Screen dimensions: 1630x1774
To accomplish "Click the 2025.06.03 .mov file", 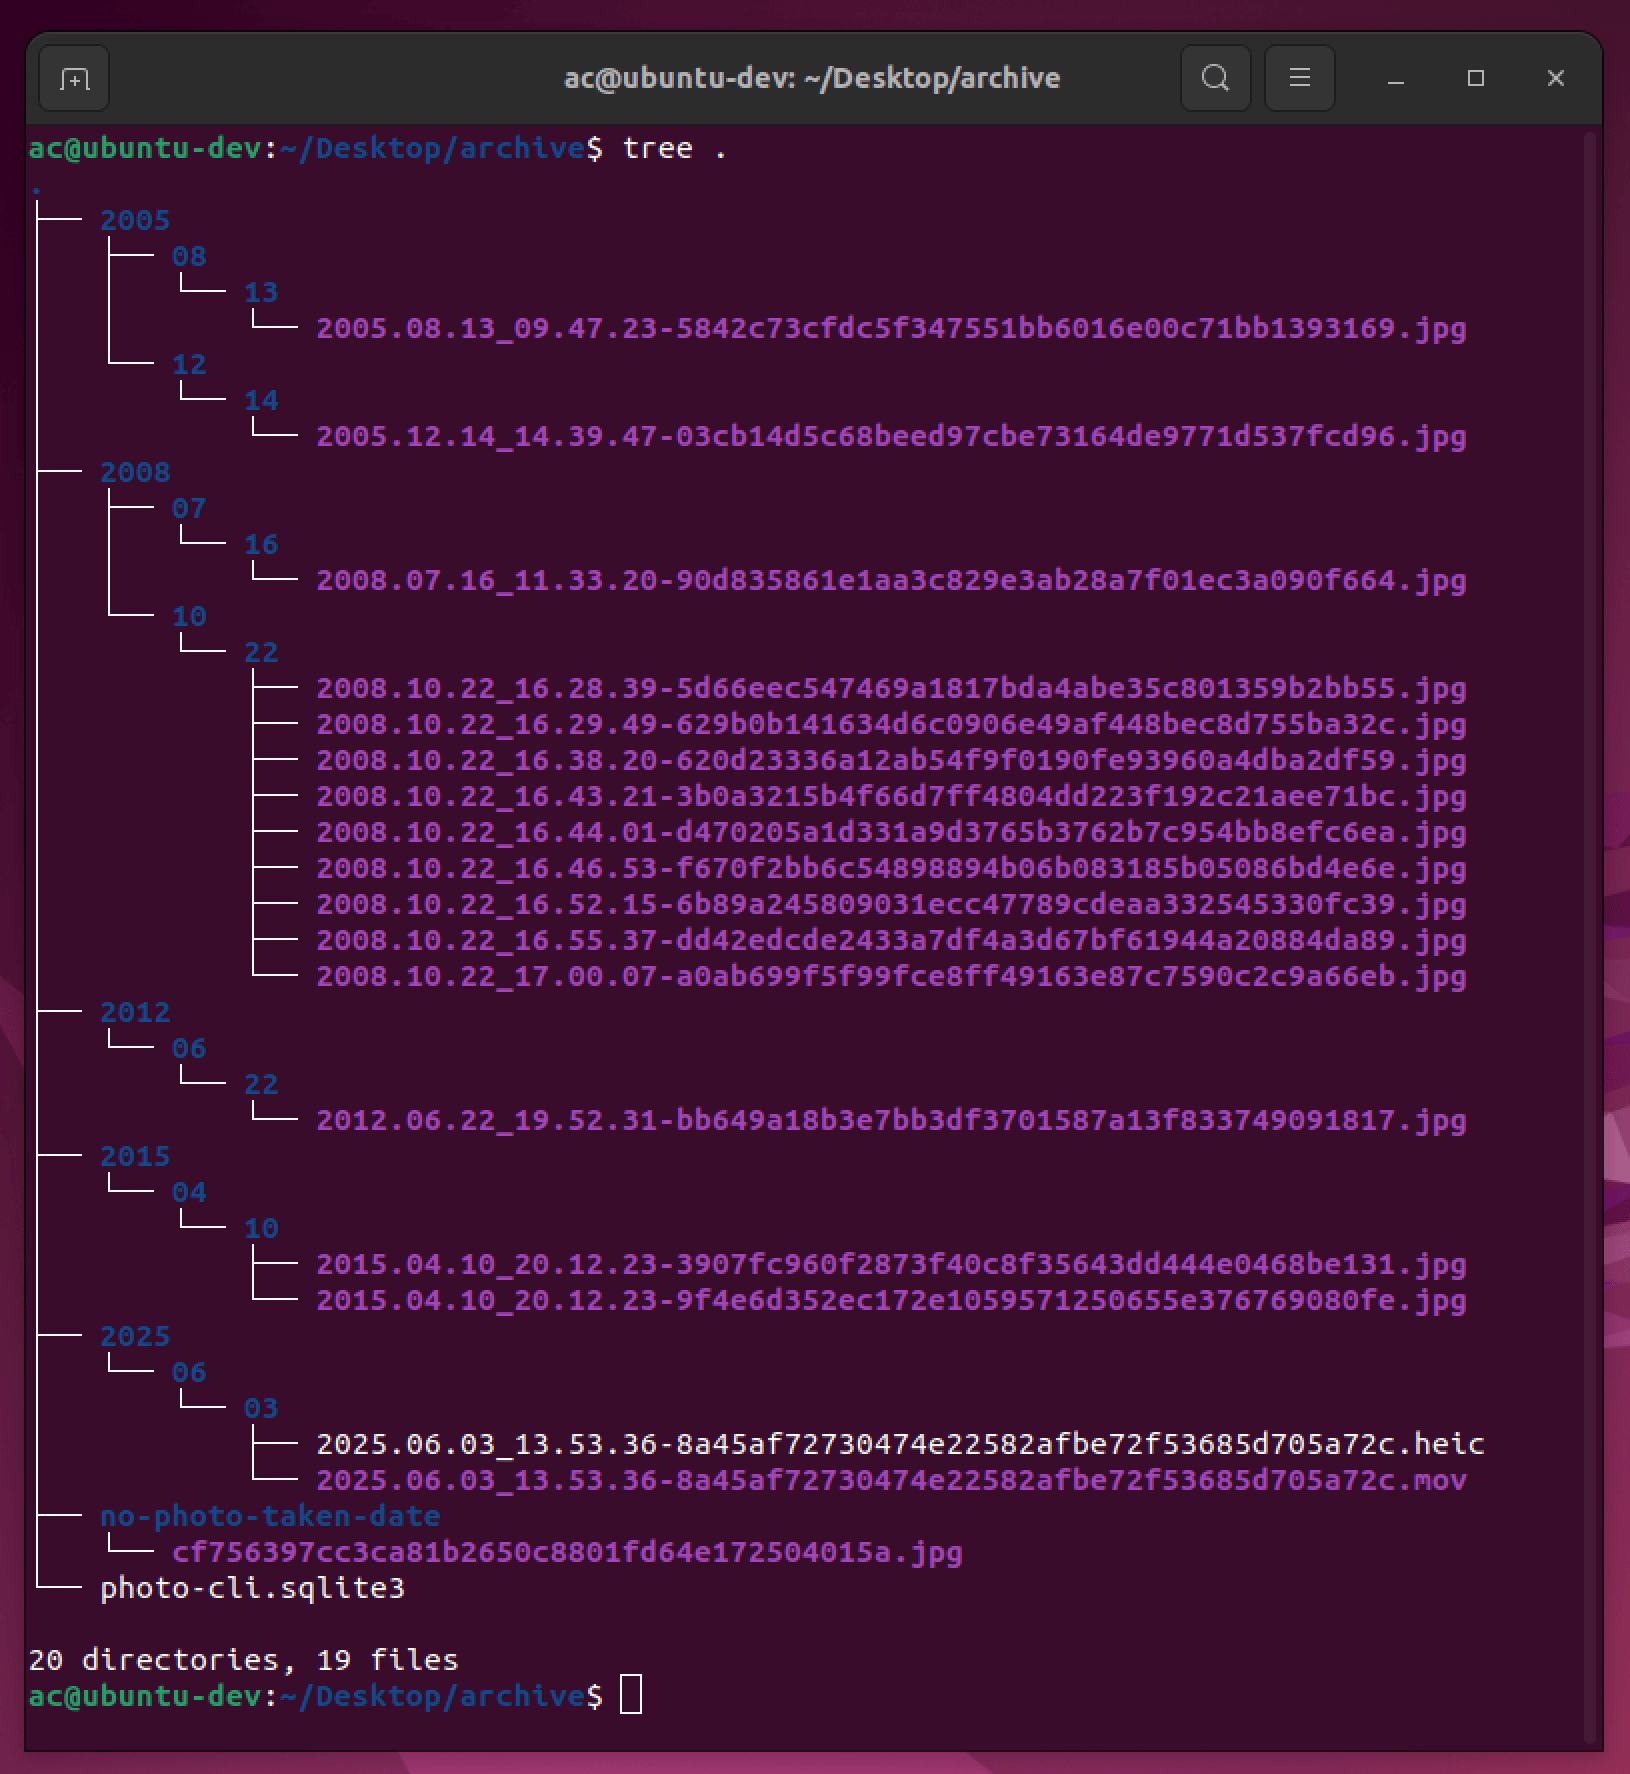I will pyautogui.click(x=891, y=1480).
